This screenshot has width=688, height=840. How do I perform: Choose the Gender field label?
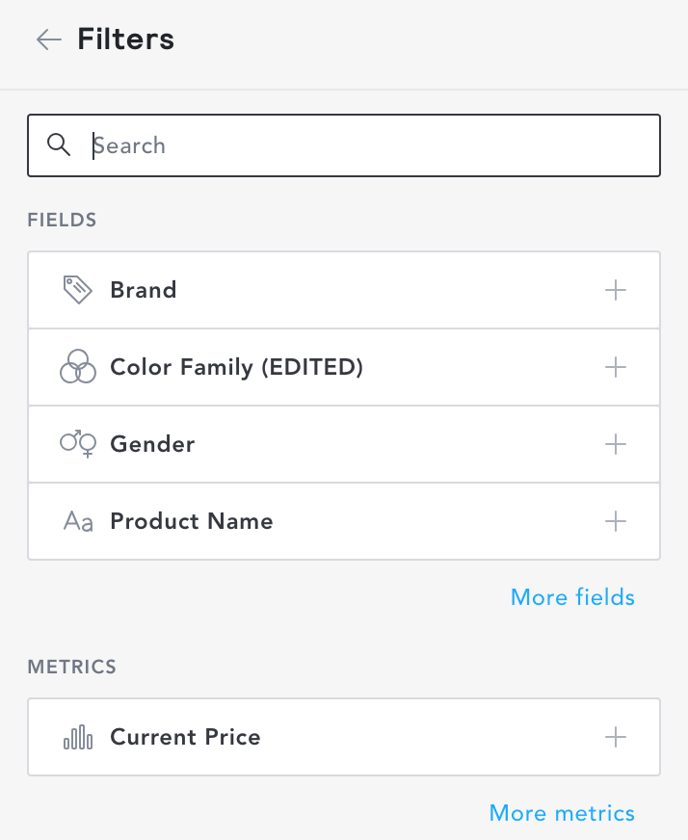click(153, 444)
